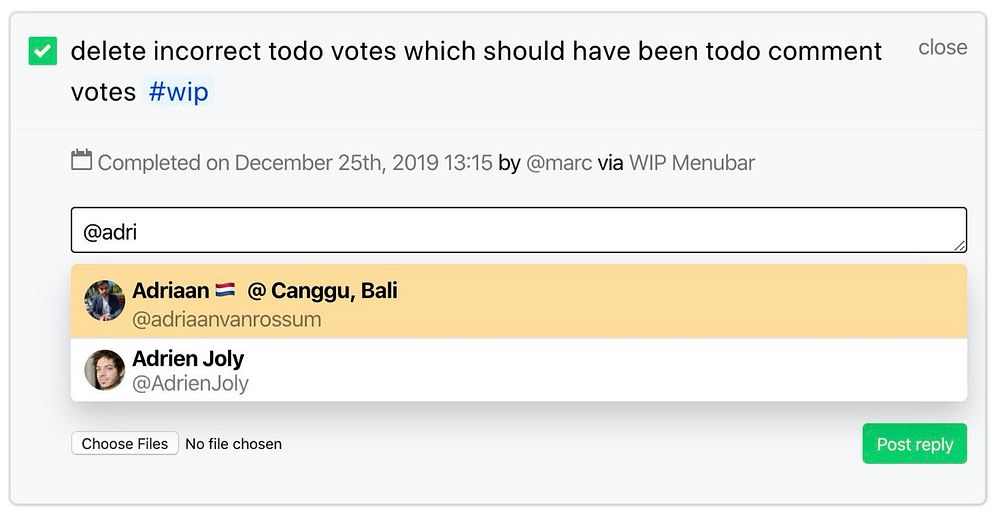The image size is (1000, 517).
Task: Follow the WIP Menubar link
Action: 691,163
